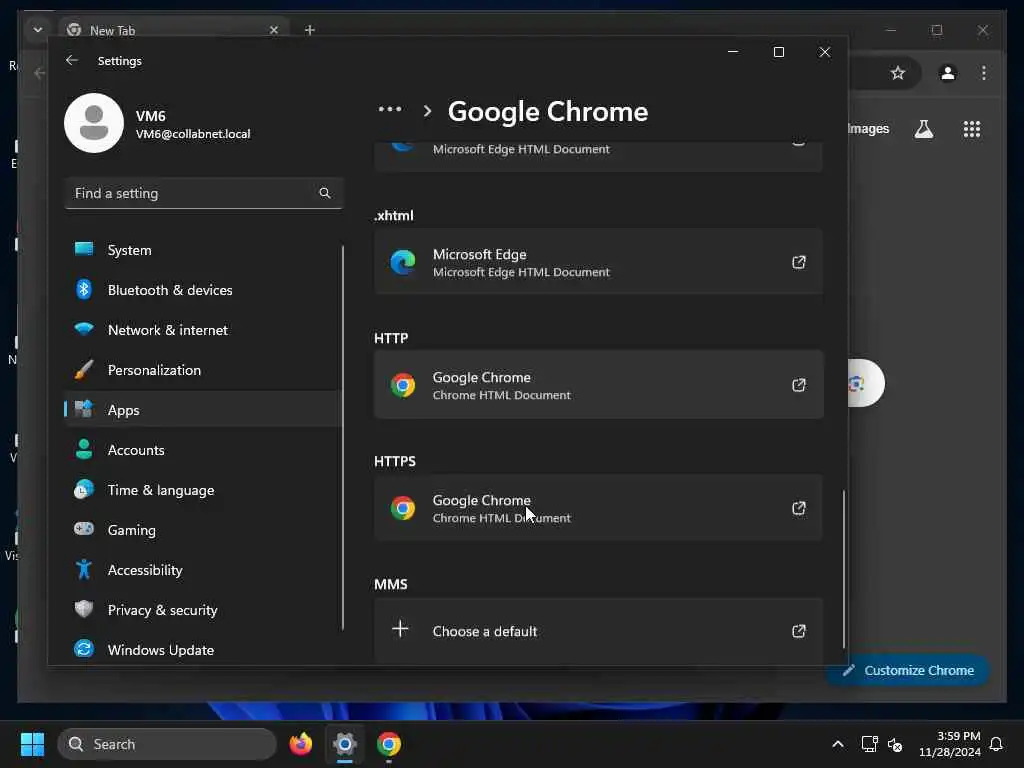Open Personalization settings
Screen dimensions: 1024x768
204,370
